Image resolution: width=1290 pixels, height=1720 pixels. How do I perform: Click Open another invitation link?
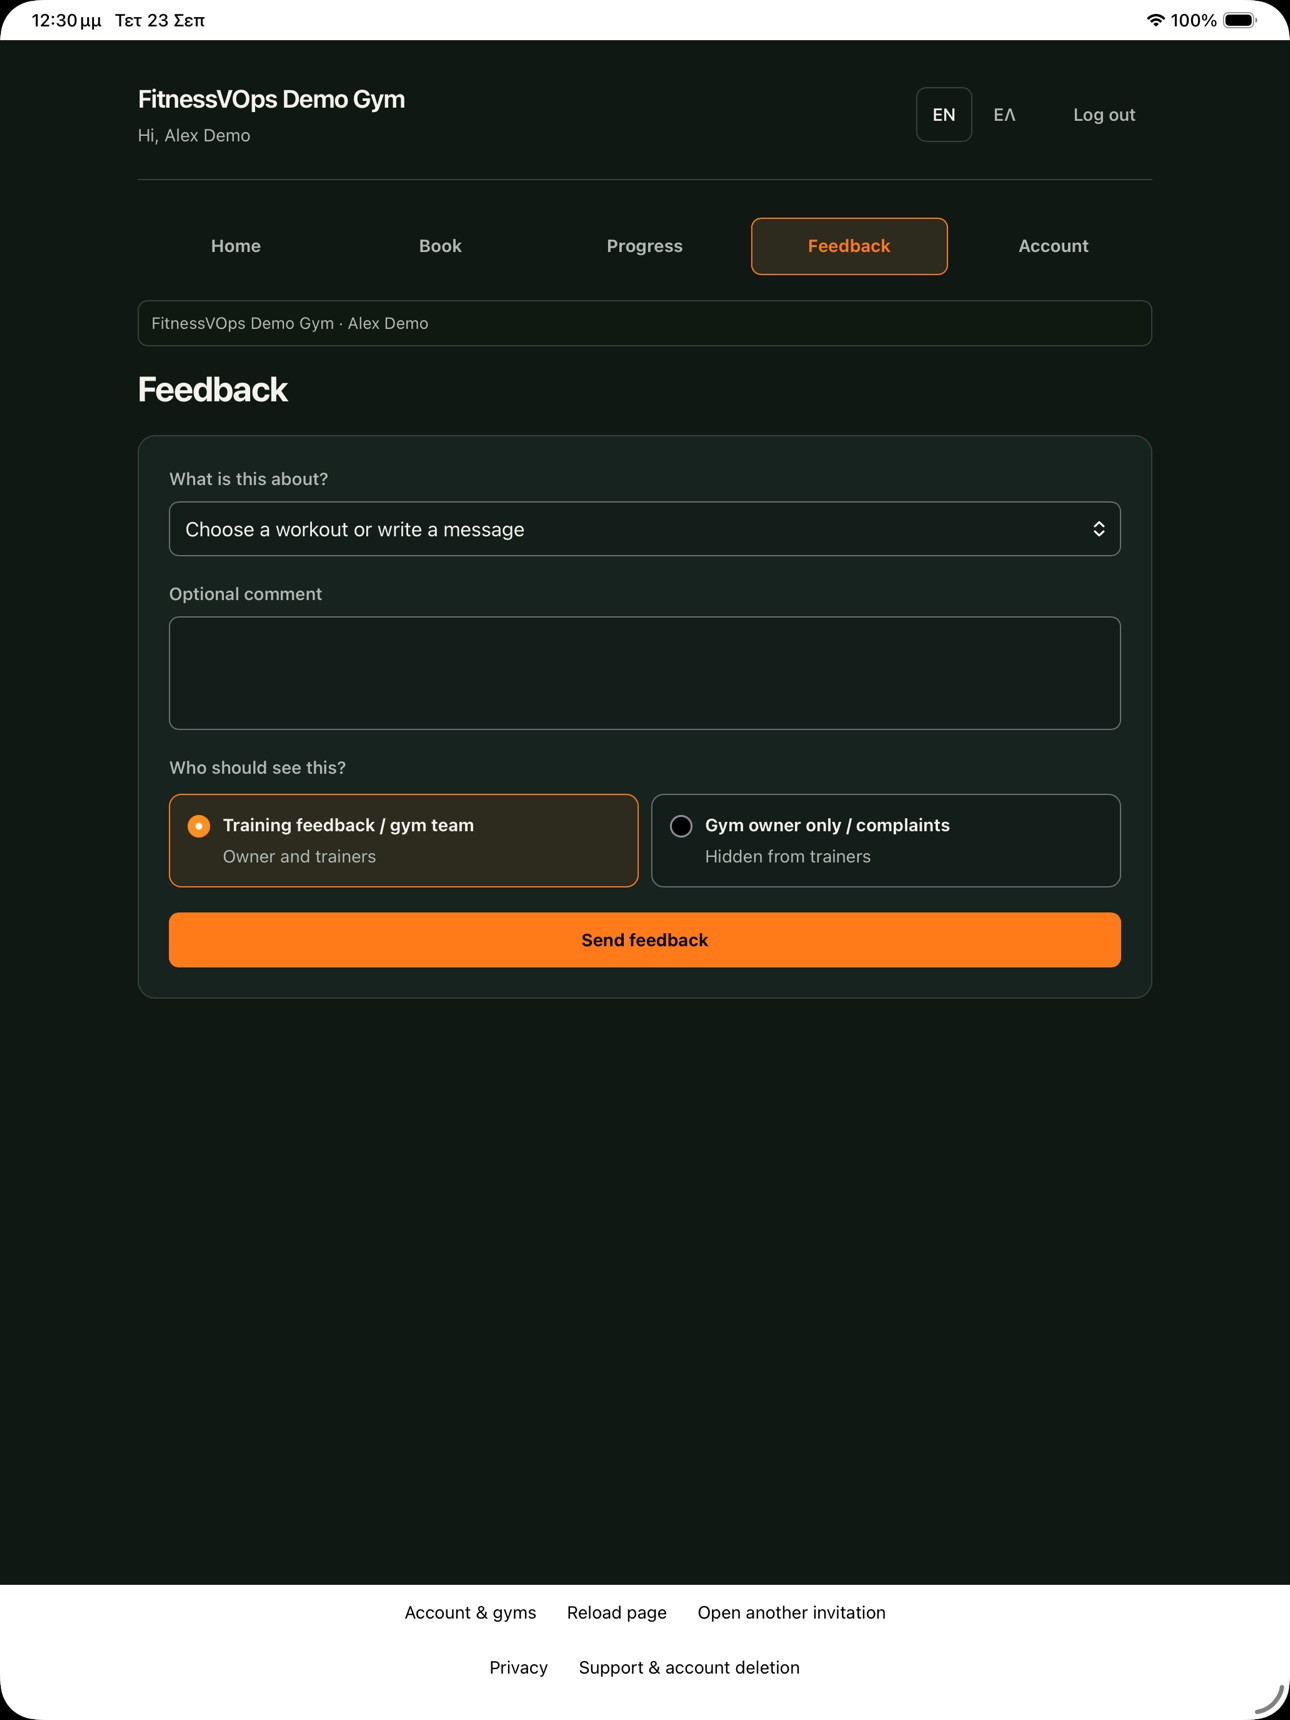791,1612
